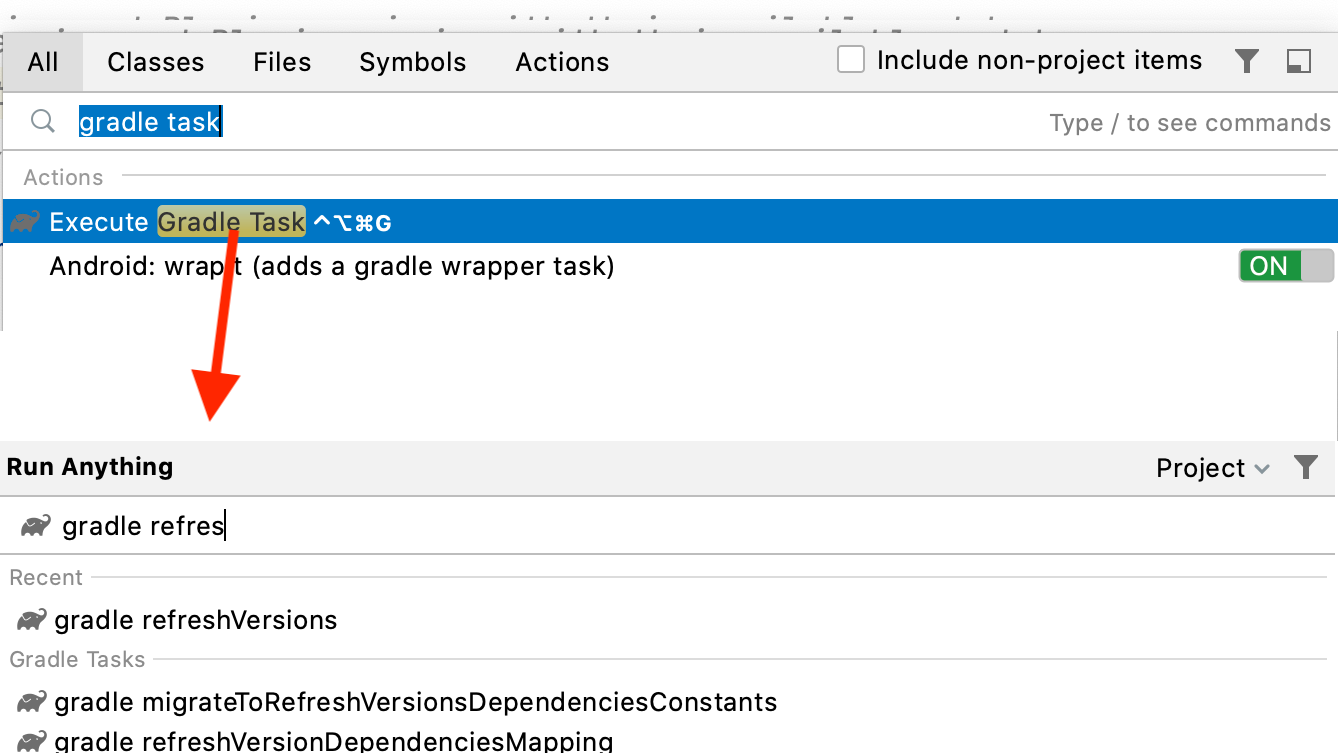Open the Project scope dropdown
This screenshot has width=1338, height=753.
[x=1211, y=468]
